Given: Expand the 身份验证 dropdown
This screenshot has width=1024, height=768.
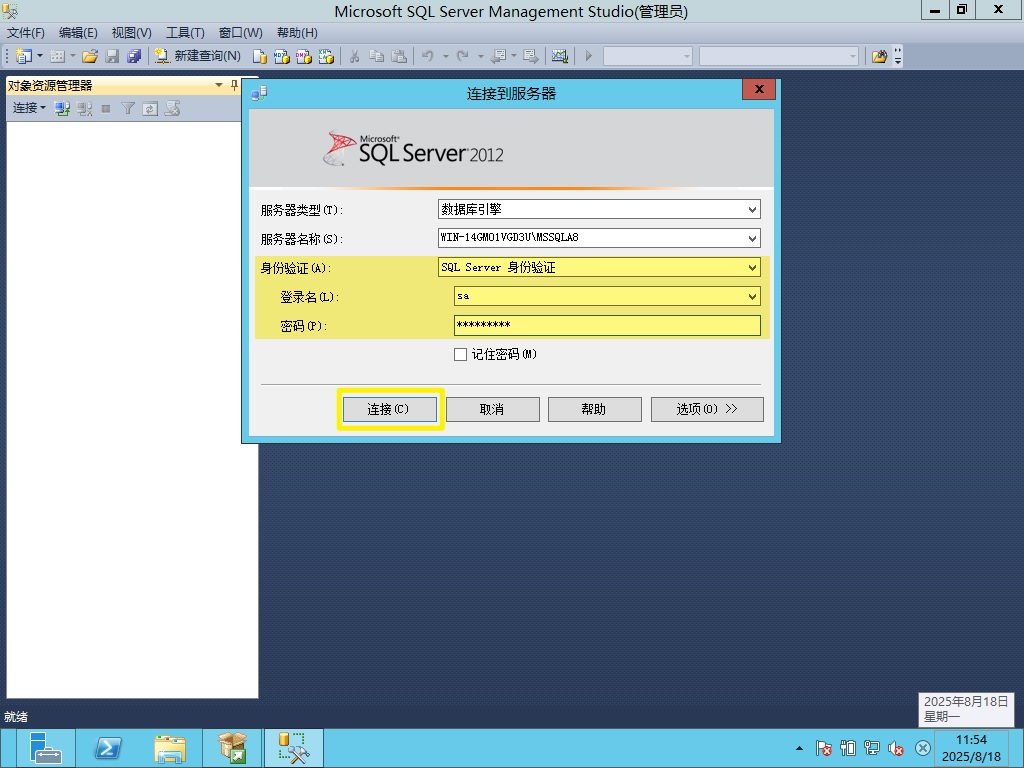Looking at the screenshot, I should (x=752, y=267).
